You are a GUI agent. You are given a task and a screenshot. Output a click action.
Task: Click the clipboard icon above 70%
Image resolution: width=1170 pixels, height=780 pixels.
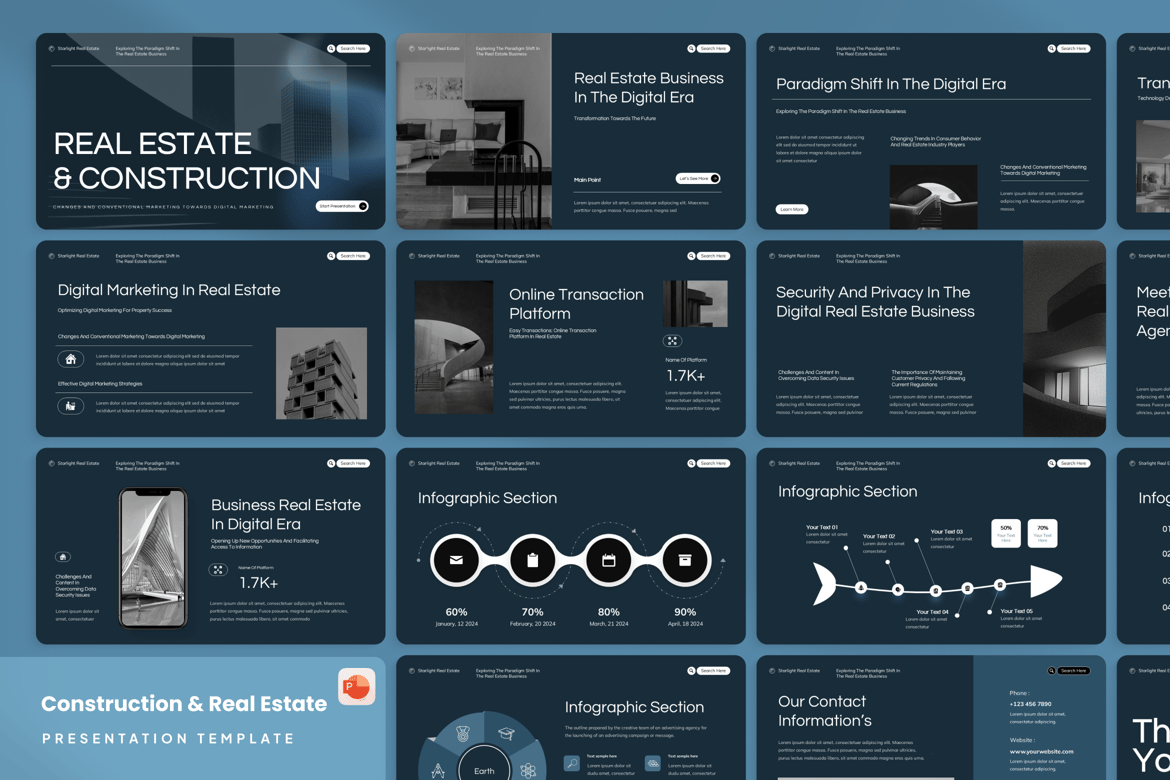532,560
